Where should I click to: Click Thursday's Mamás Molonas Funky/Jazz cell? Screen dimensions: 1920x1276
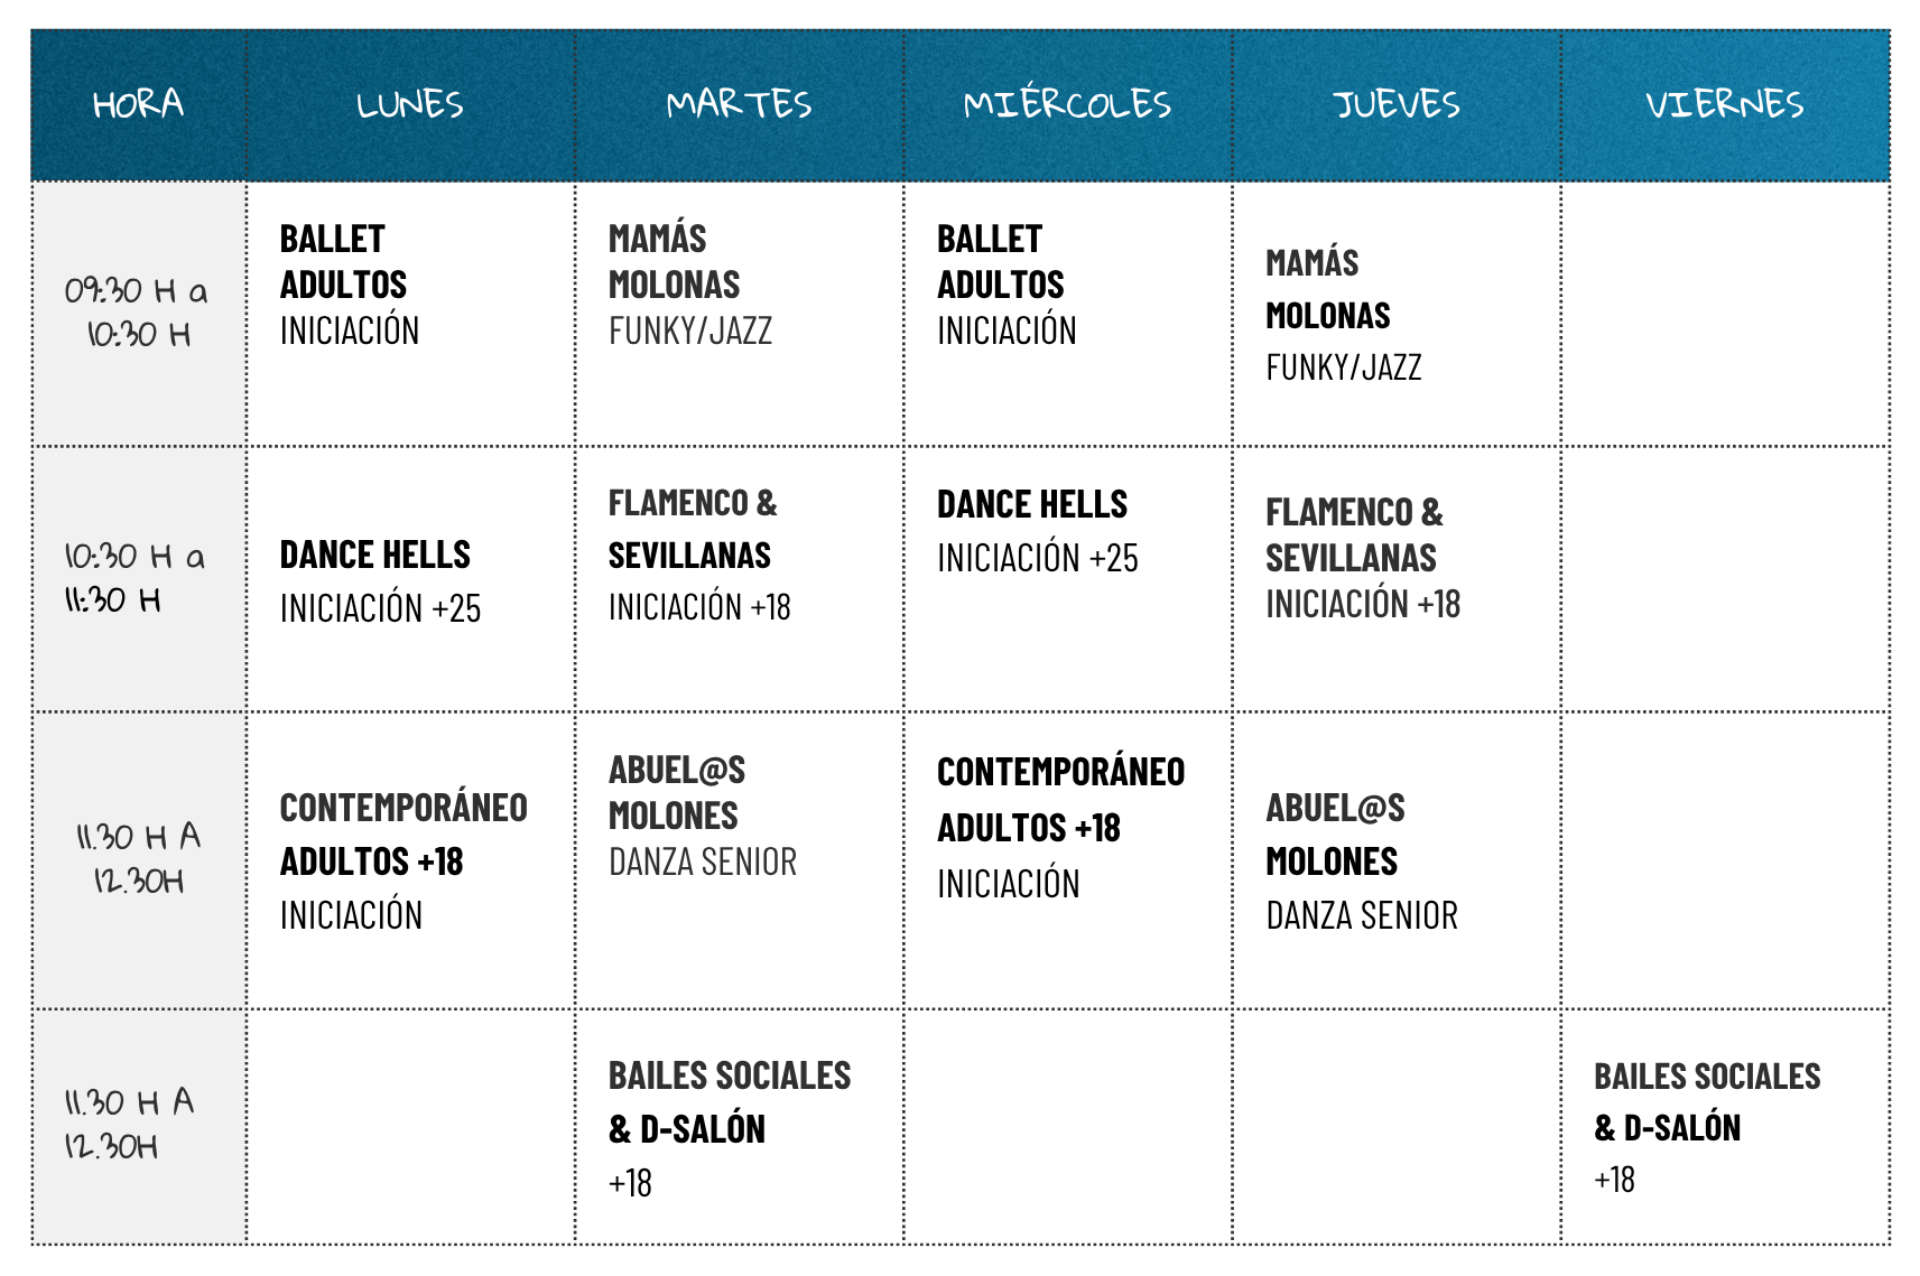[1343, 315]
